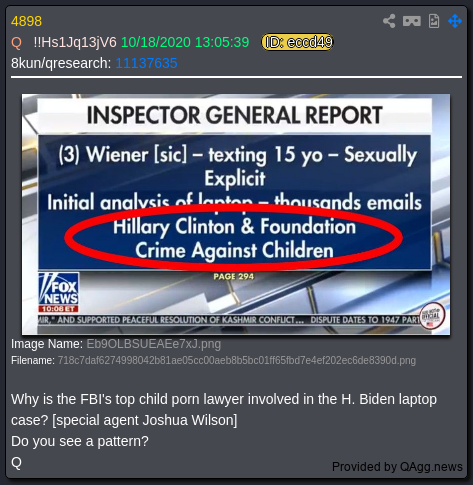Image resolution: width=473 pixels, height=485 pixels.
Task: Click image name Eb9OLBSUEAEe7xJ.png
Action: pyautogui.click(x=154, y=344)
